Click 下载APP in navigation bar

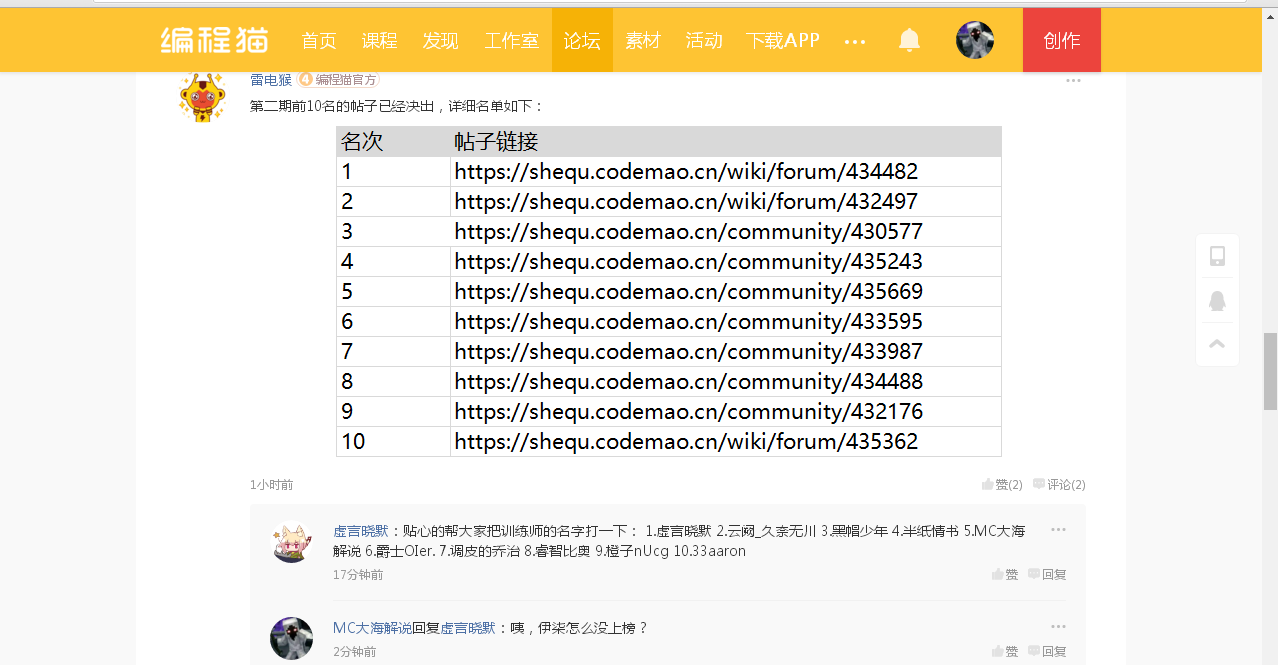pos(783,40)
